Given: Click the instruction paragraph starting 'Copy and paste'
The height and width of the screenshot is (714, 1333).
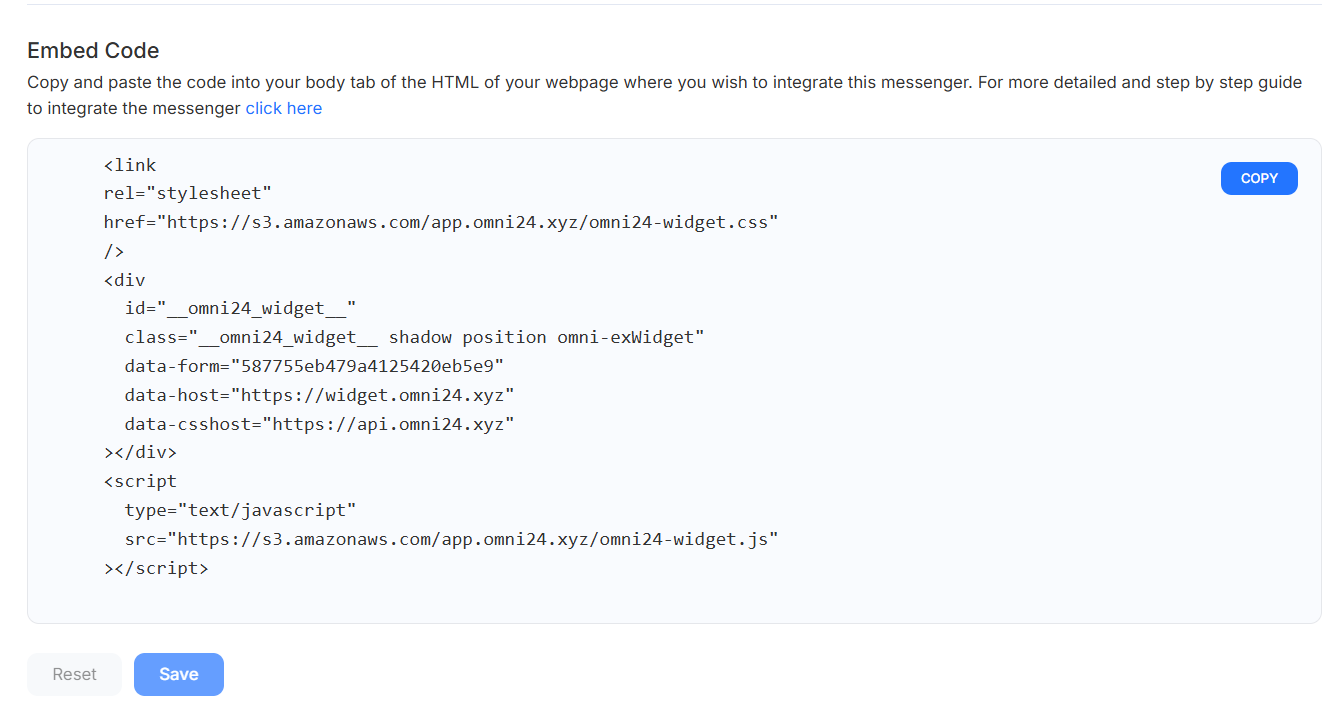Looking at the screenshot, I should (665, 95).
